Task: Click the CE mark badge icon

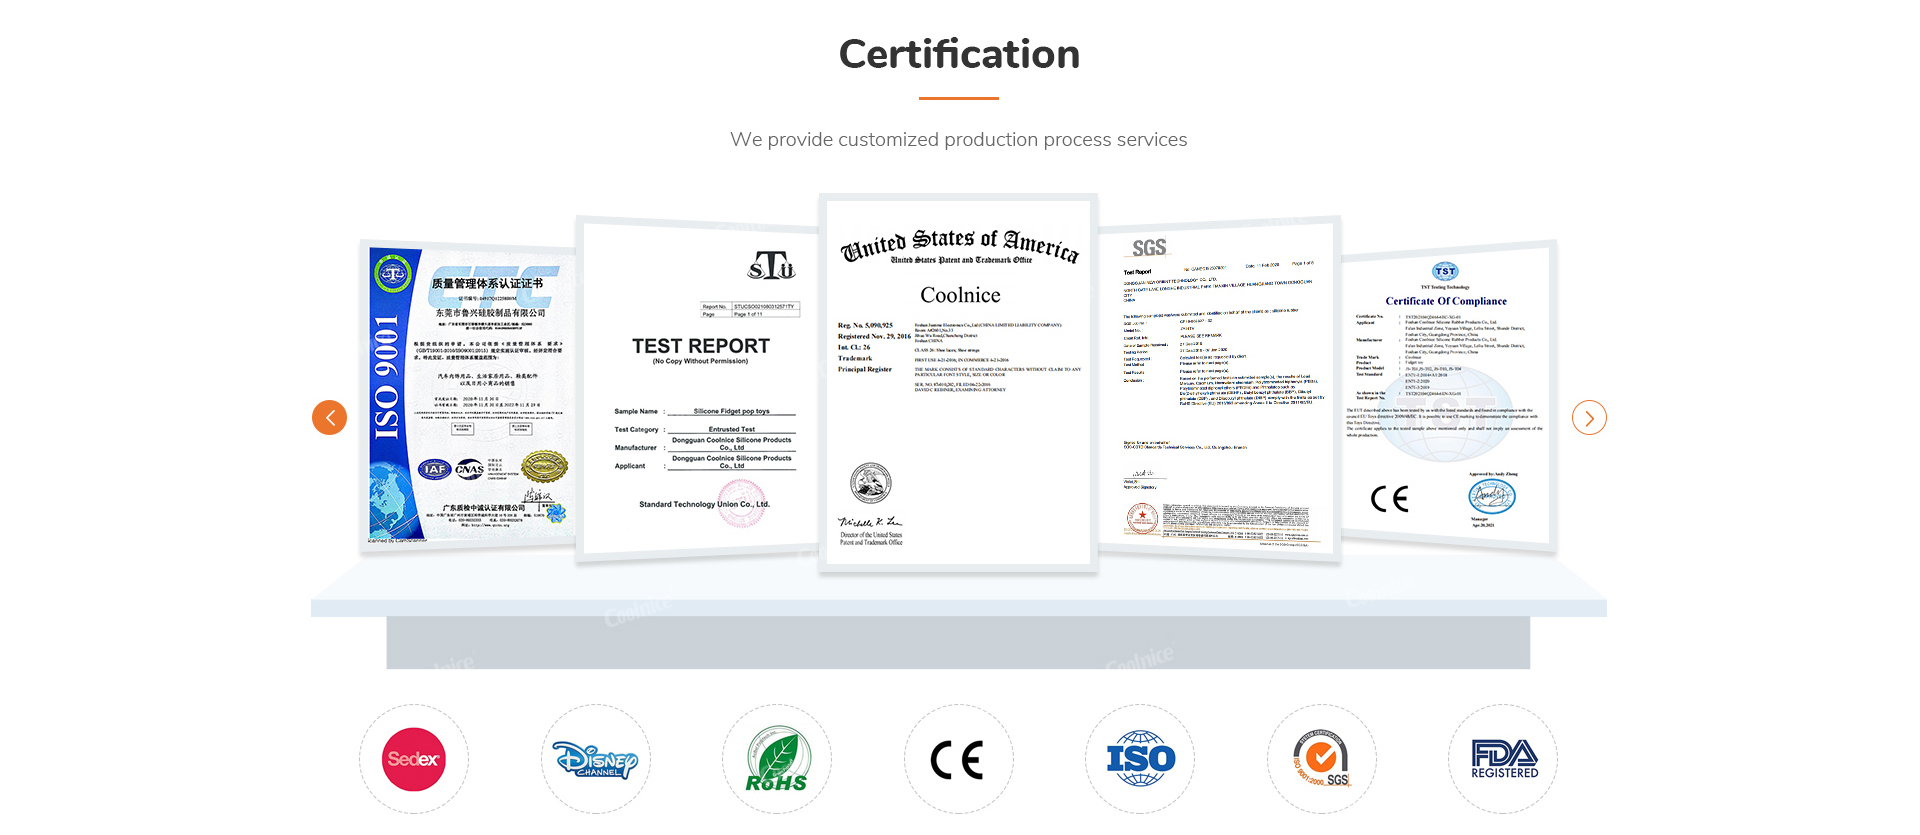Action: click(x=958, y=759)
